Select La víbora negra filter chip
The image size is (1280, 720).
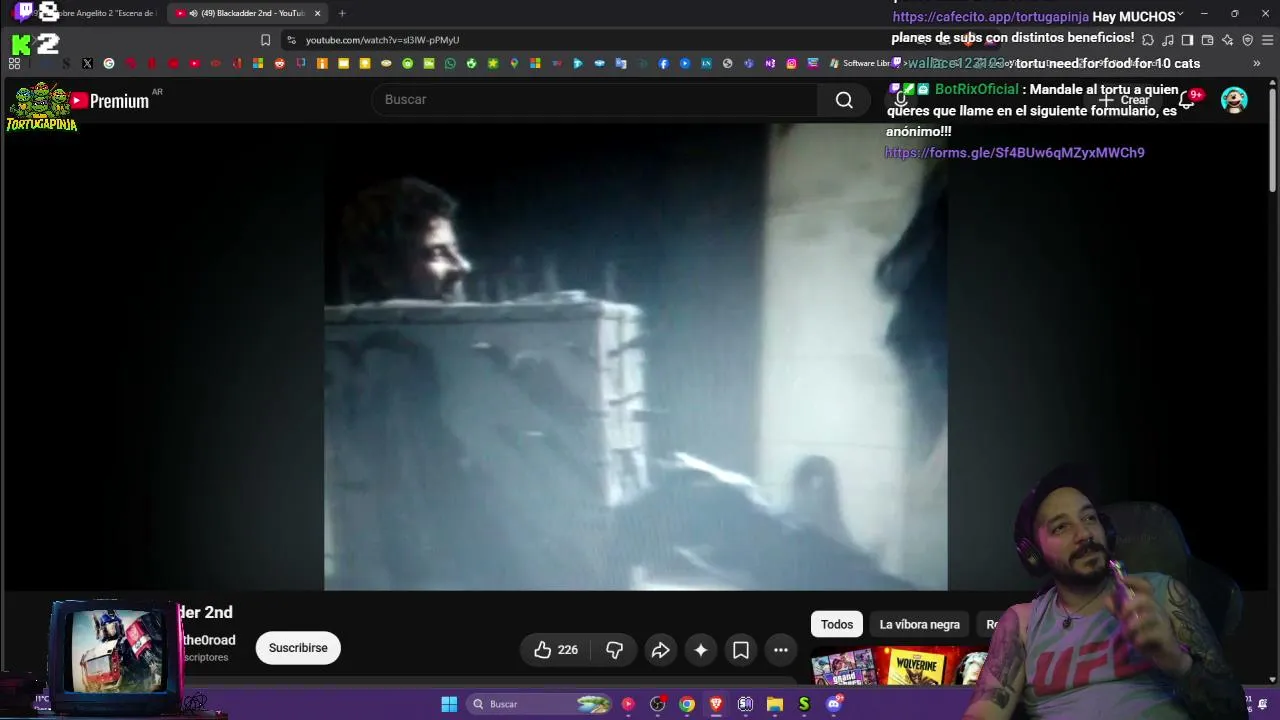click(x=919, y=624)
